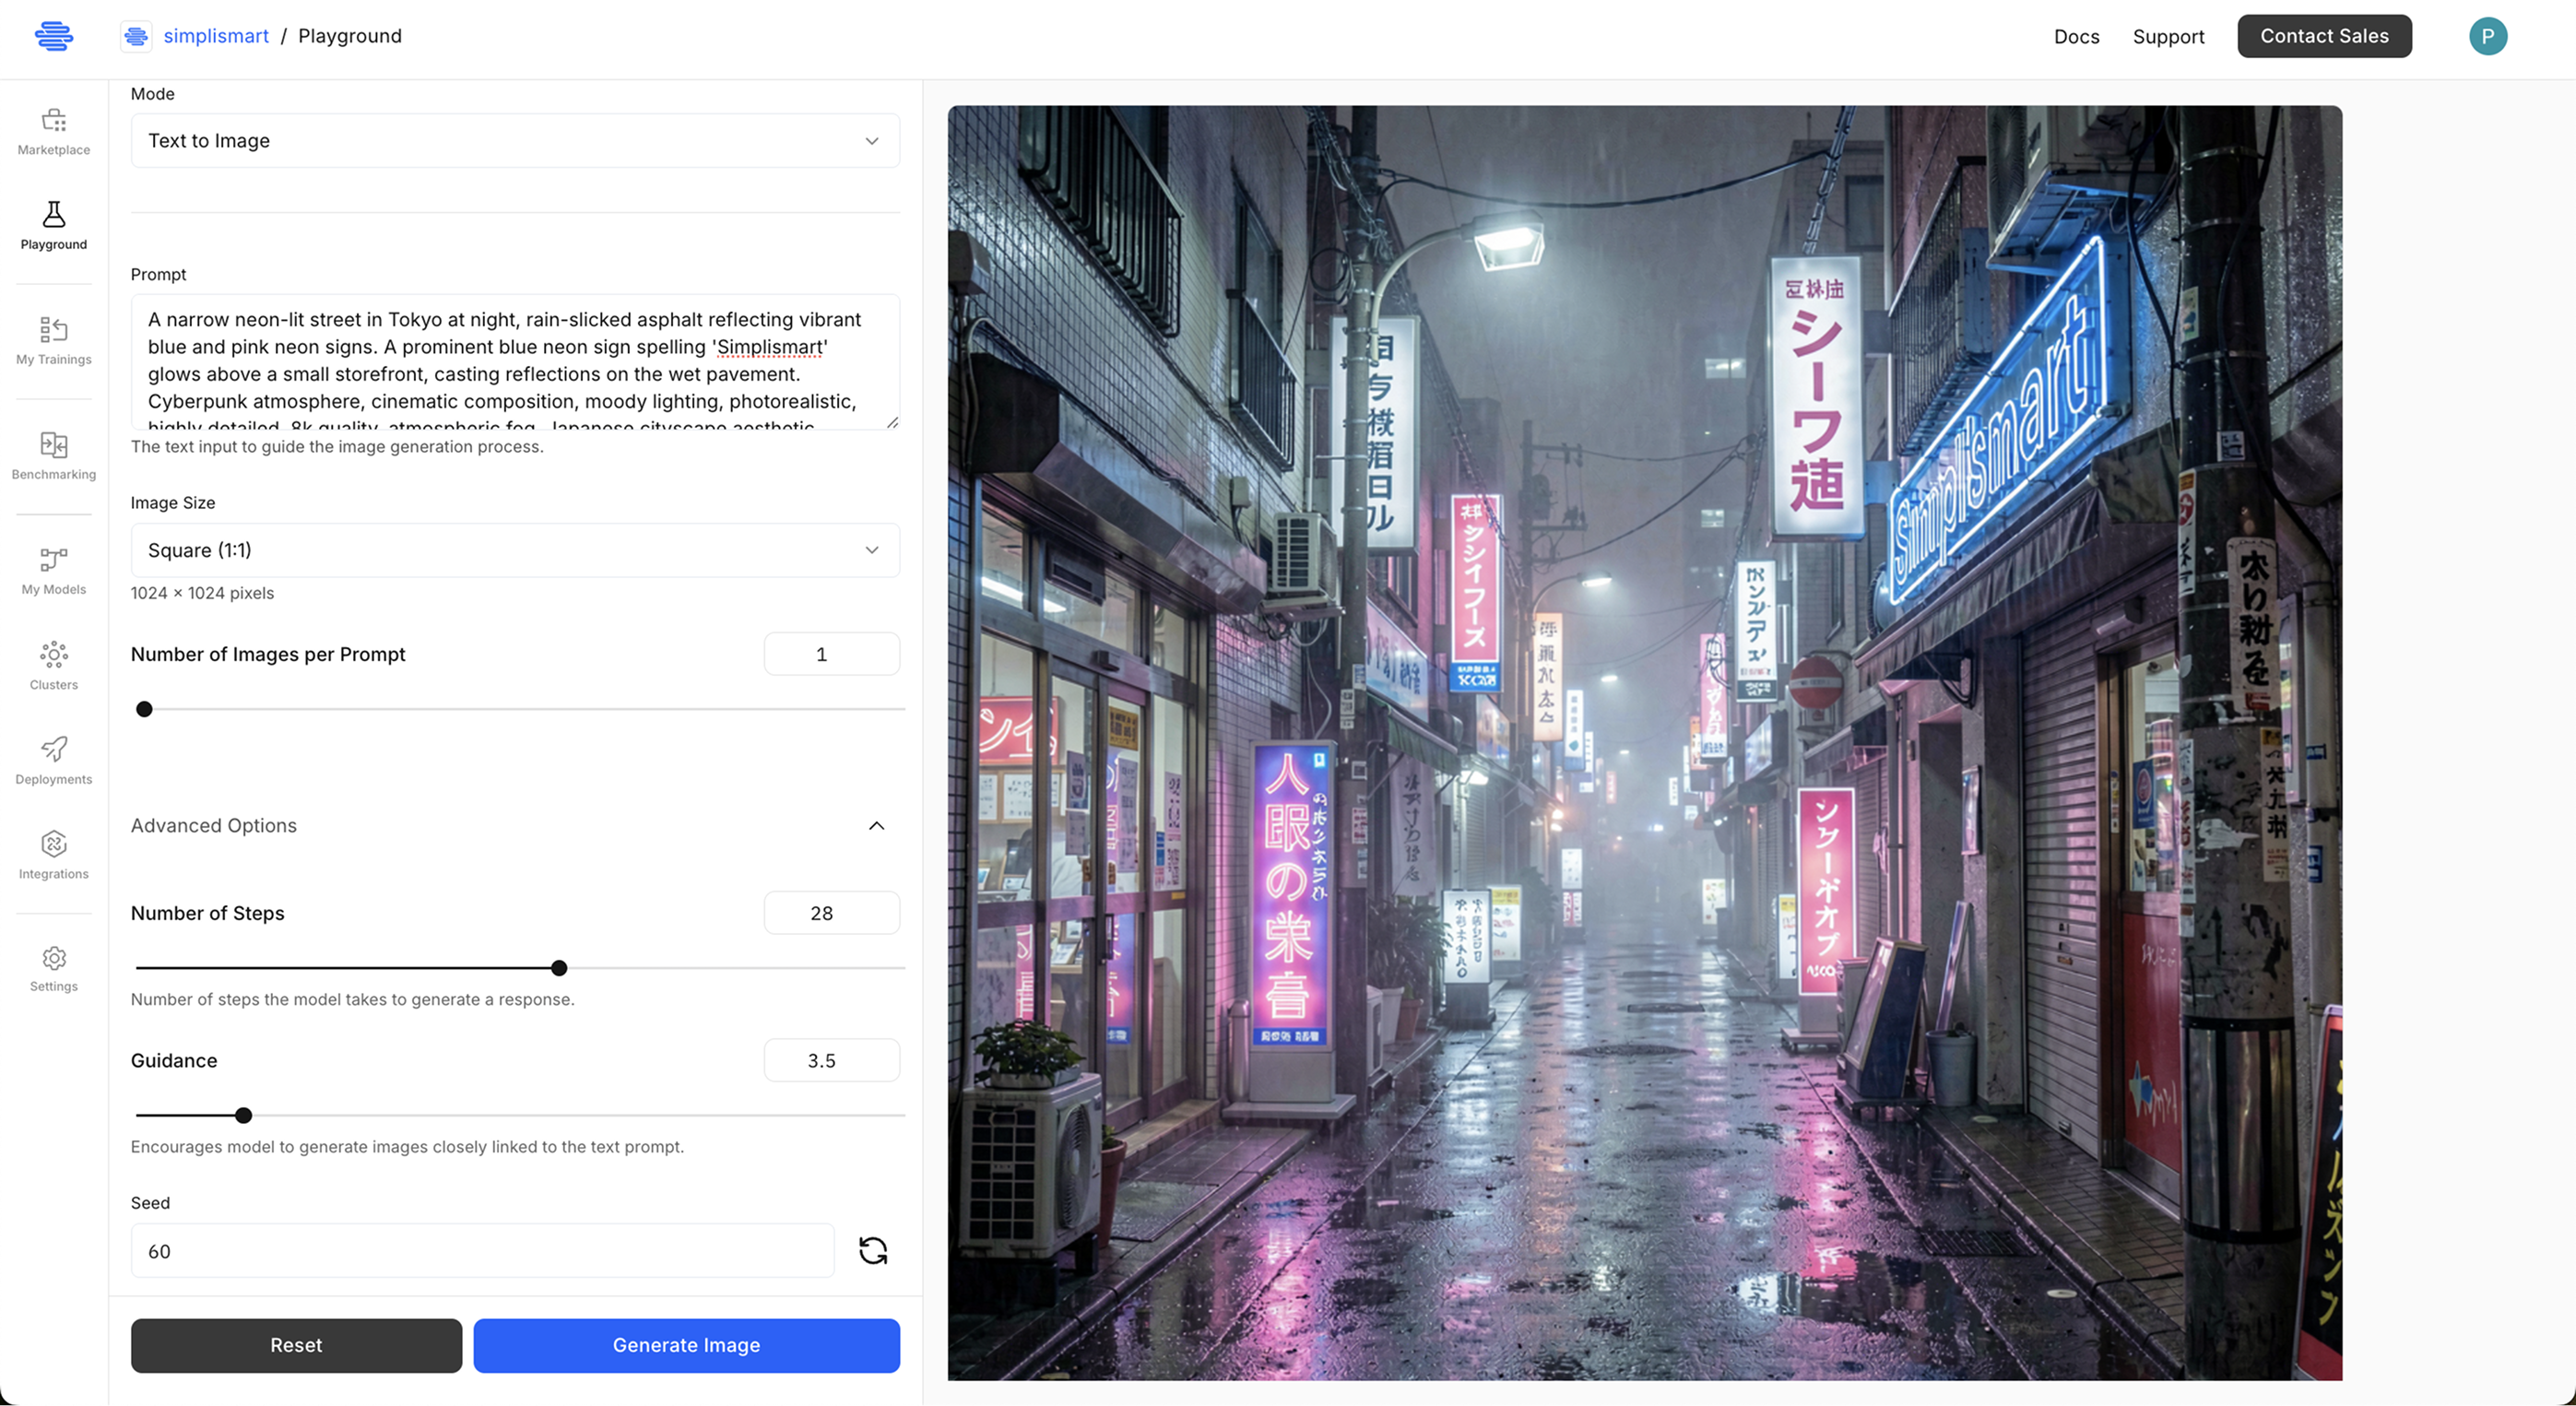
Task: Open Support in the top navigation
Action: tap(2167, 37)
